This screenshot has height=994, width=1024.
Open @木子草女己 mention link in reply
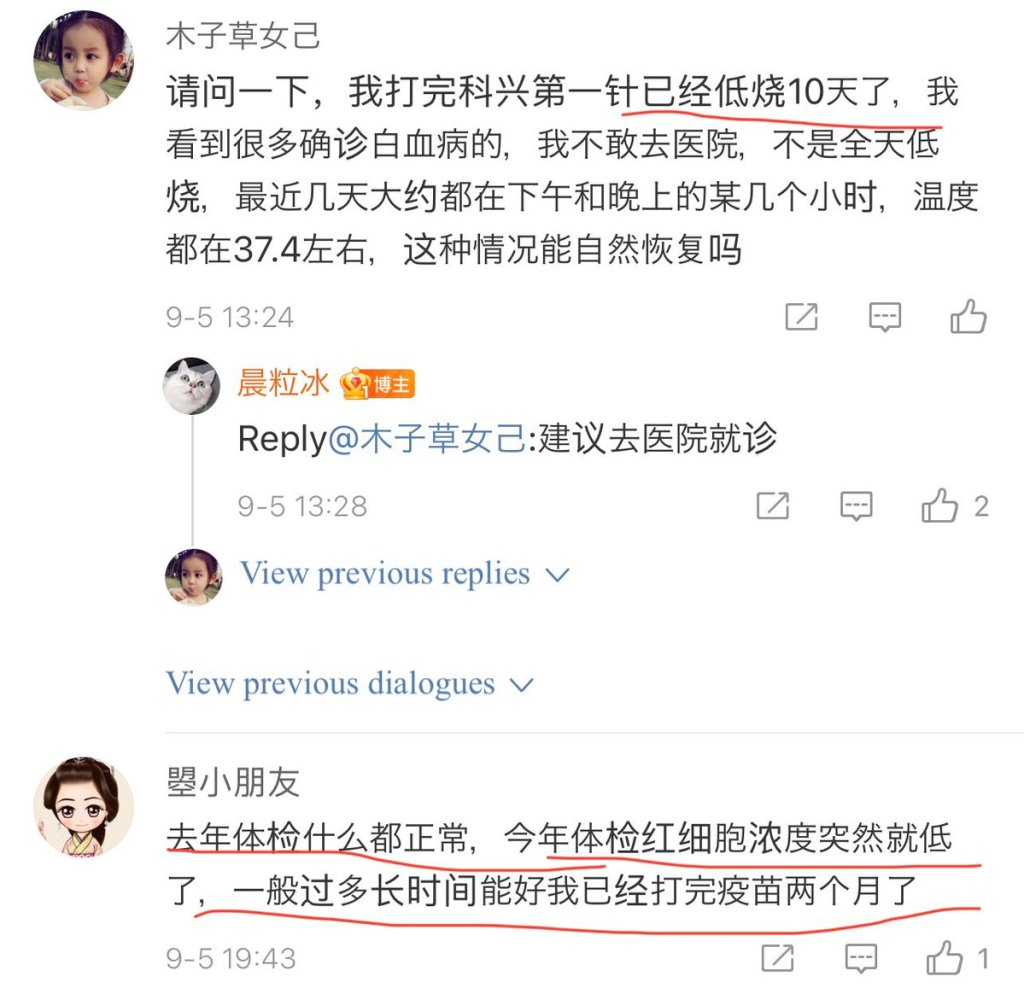[x=426, y=438]
